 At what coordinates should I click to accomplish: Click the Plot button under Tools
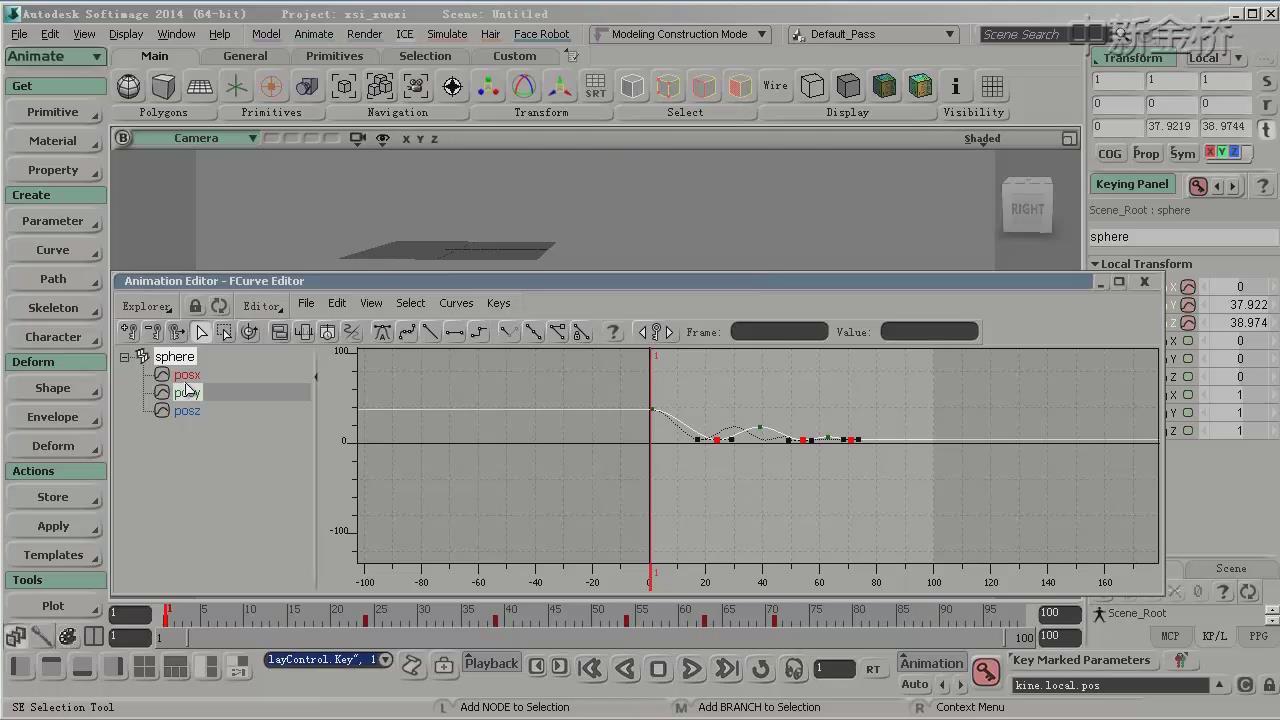coord(54,606)
